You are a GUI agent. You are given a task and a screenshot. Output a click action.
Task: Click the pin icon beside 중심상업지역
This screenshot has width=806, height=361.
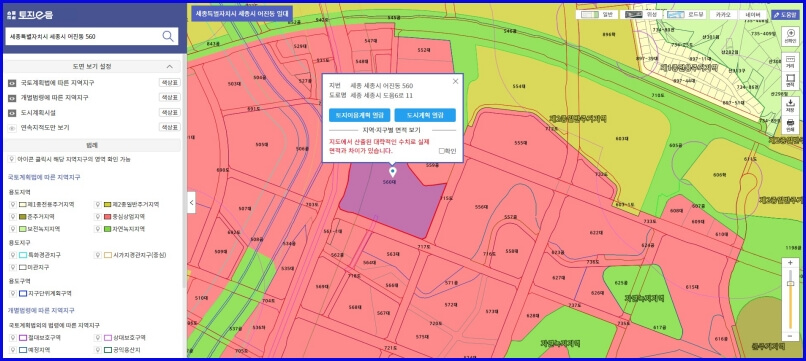coord(98,216)
